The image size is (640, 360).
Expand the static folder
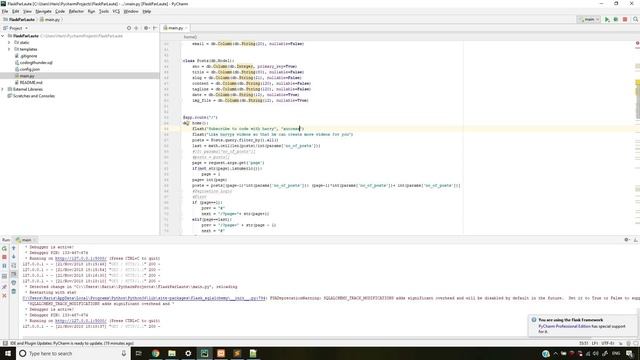click(x=9, y=42)
